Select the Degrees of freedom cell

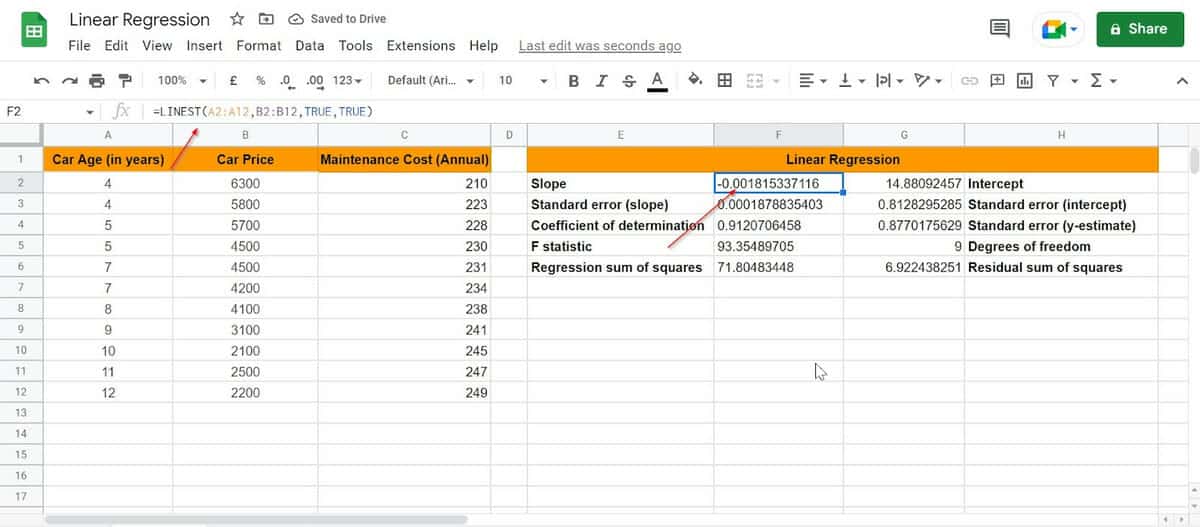pyautogui.click(x=1061, y=246)
